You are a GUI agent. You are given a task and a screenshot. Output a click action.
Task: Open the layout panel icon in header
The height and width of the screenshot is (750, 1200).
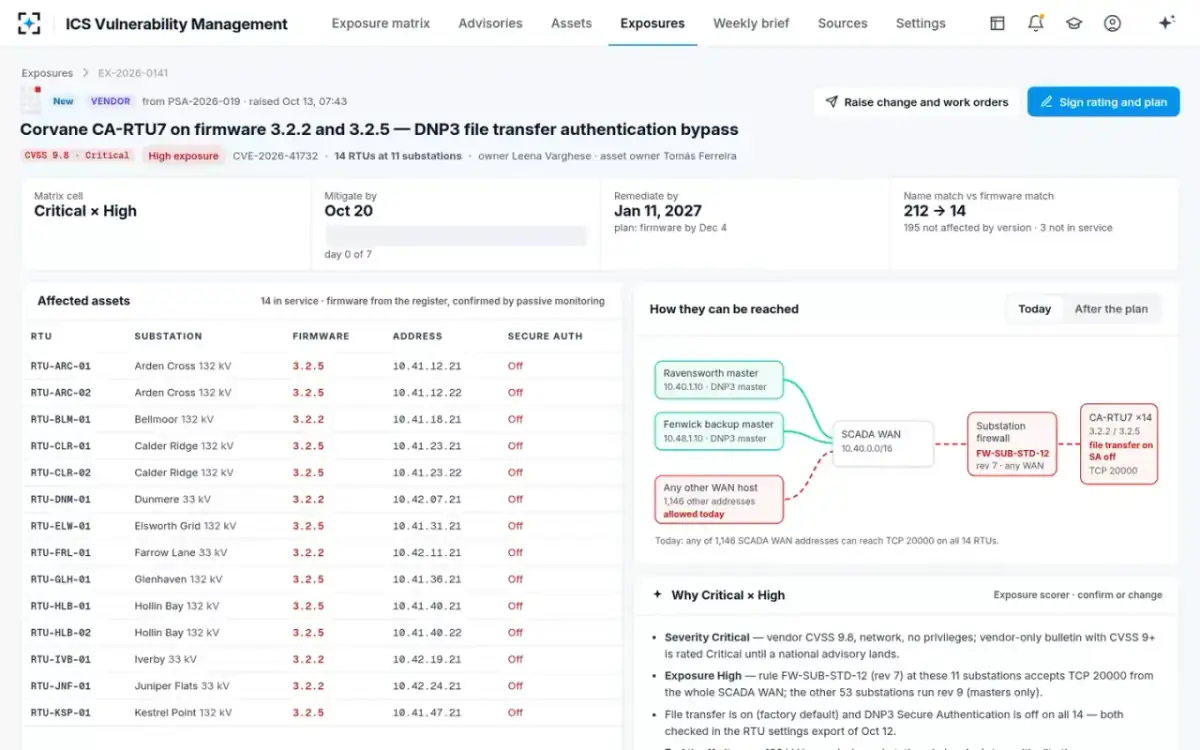pyautogui.click(x=997, y=23)
